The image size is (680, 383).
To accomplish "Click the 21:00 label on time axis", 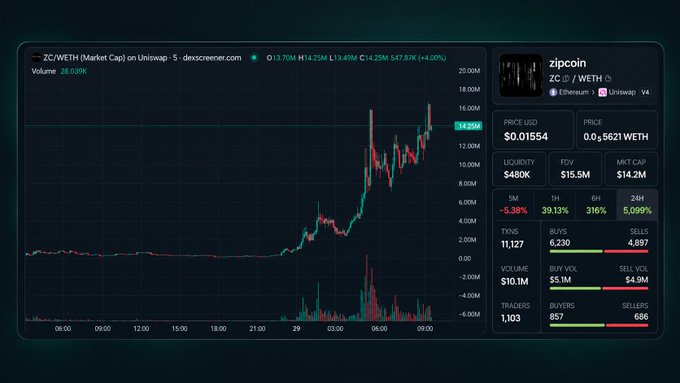I will point(257,329).
